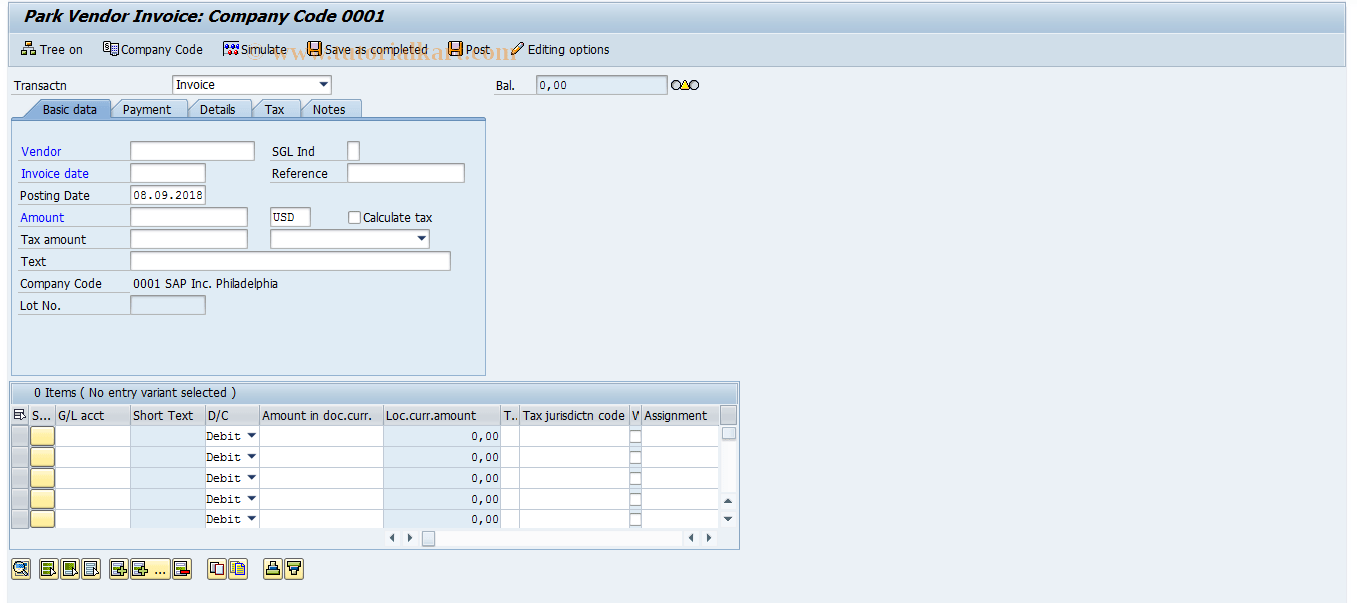The width and height of the screenshot is (1357, 603).
Task: Switch to the Notes tab
Action: [331, 109]
